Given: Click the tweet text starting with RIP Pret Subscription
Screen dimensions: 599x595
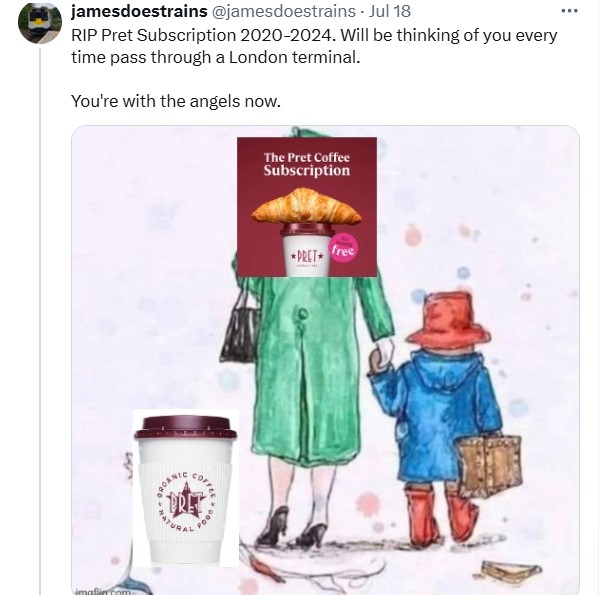Looking at the screenshot, I should click(314, 46).
